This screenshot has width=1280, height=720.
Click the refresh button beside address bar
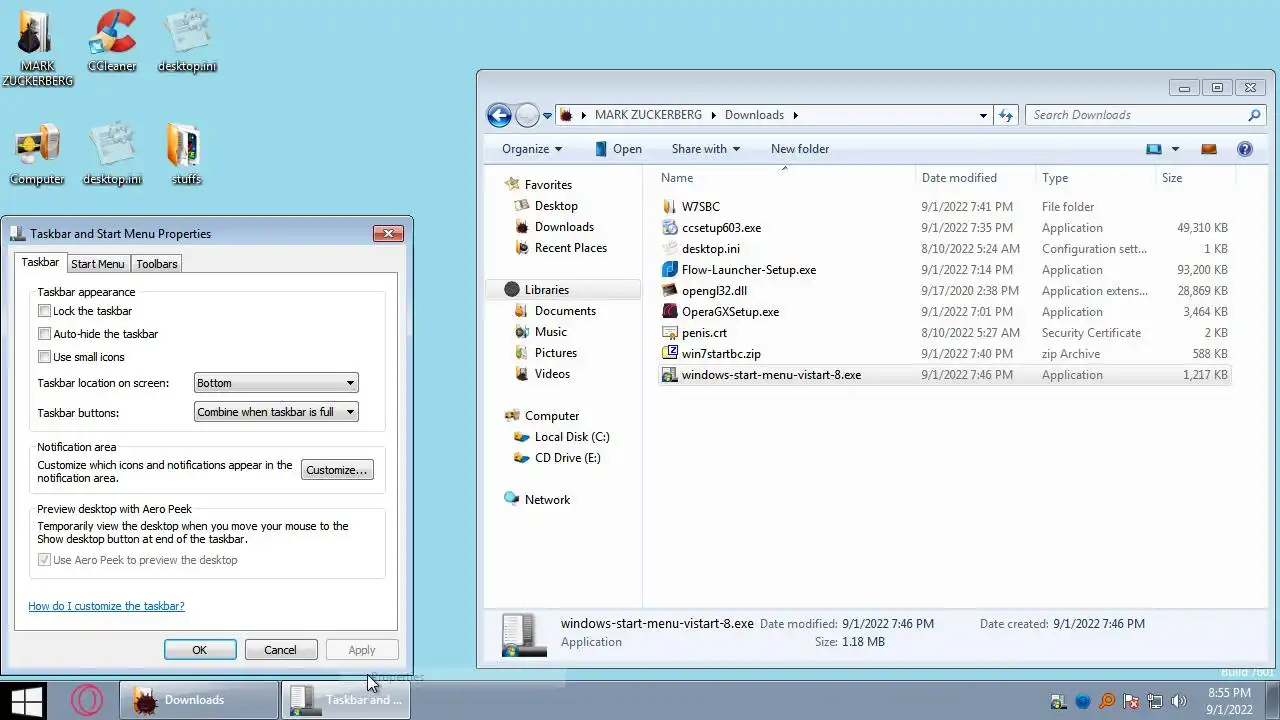click(x=1006, y=115)
